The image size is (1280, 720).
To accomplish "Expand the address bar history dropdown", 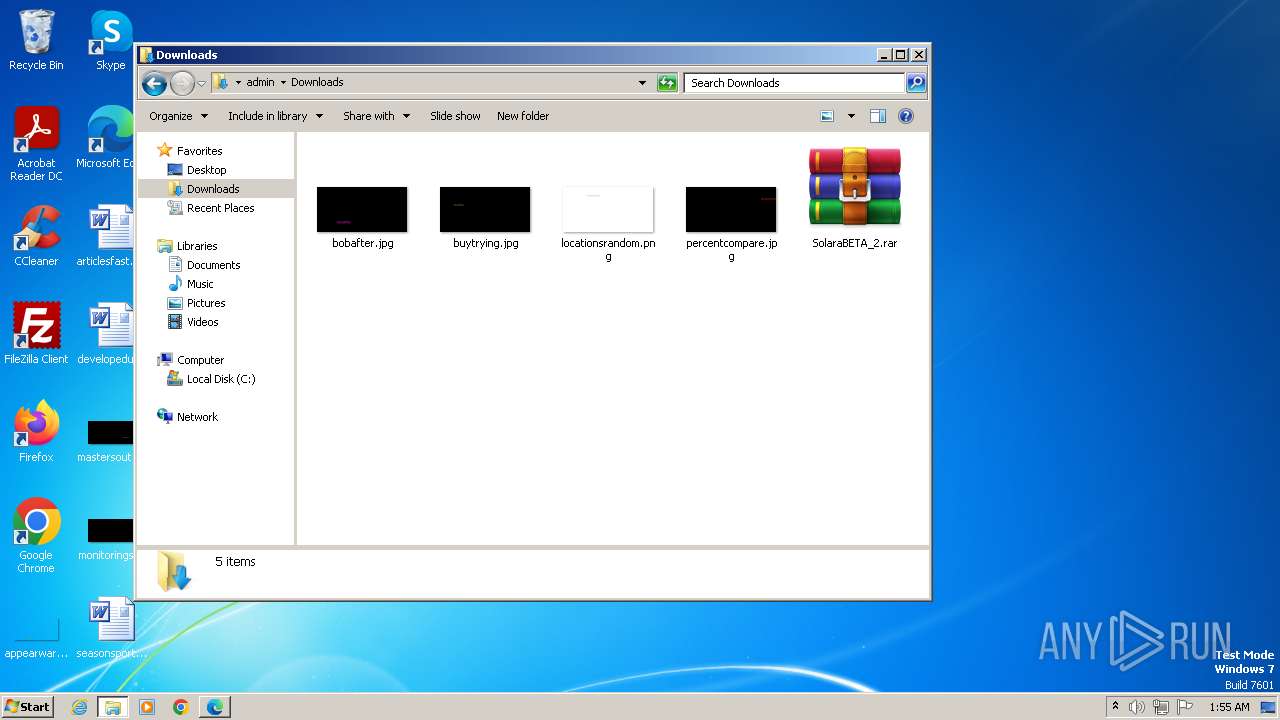I will coord(642,83).
